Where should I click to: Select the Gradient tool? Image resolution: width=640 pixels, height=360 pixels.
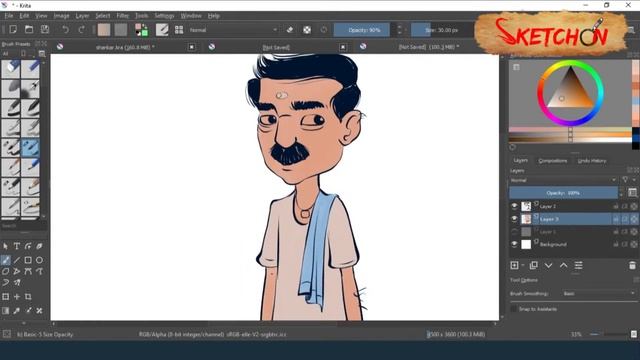(5, 311)
